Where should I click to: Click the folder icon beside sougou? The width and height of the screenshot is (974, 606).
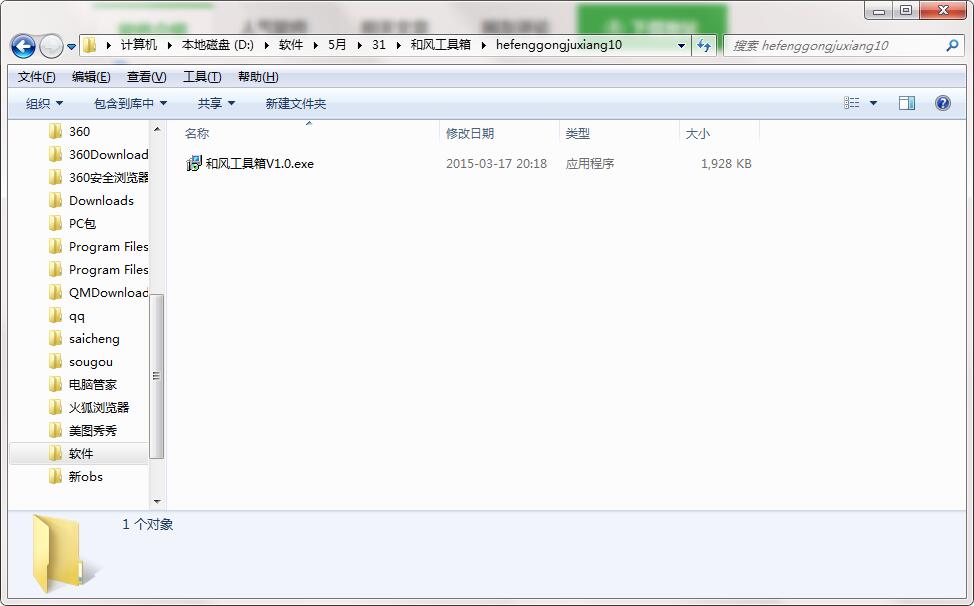tap(55, 361)
